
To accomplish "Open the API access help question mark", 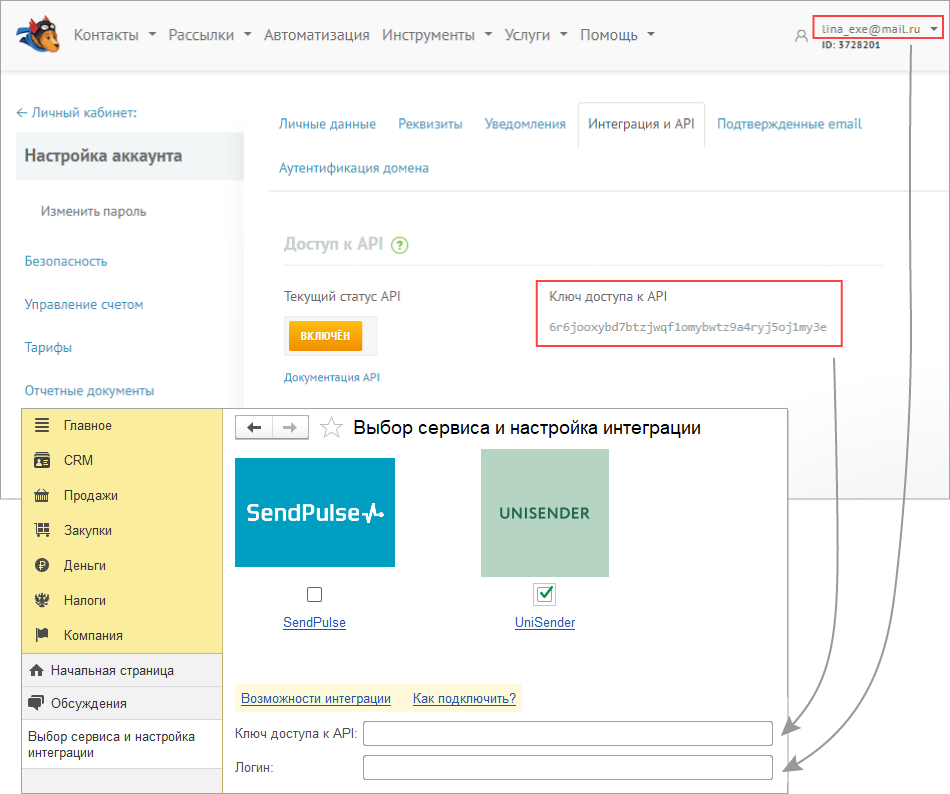I will click(399, 245).
